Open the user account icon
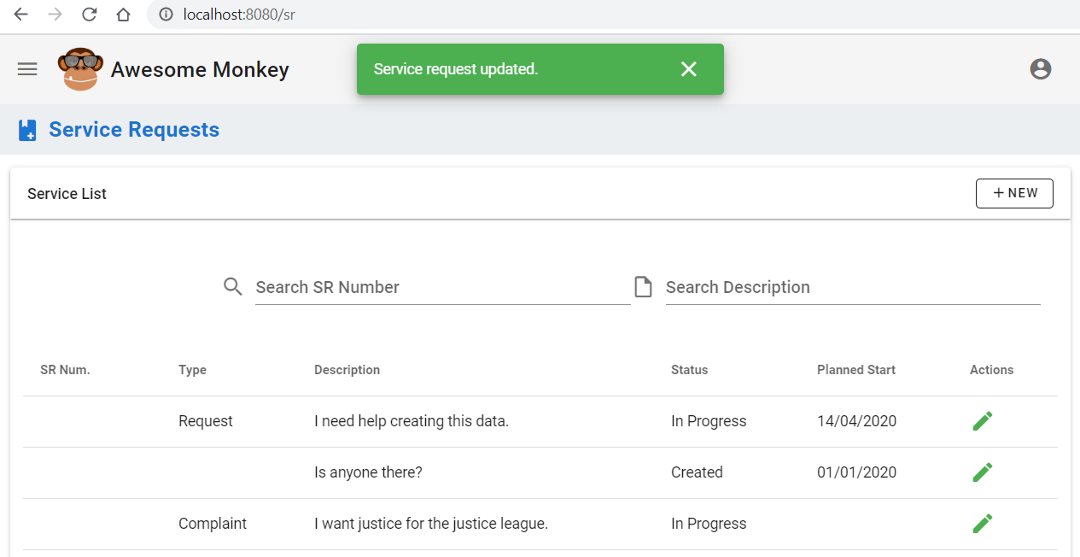Image resolution: width=1080 pixels, height=557 pixels. [1040, 69]
